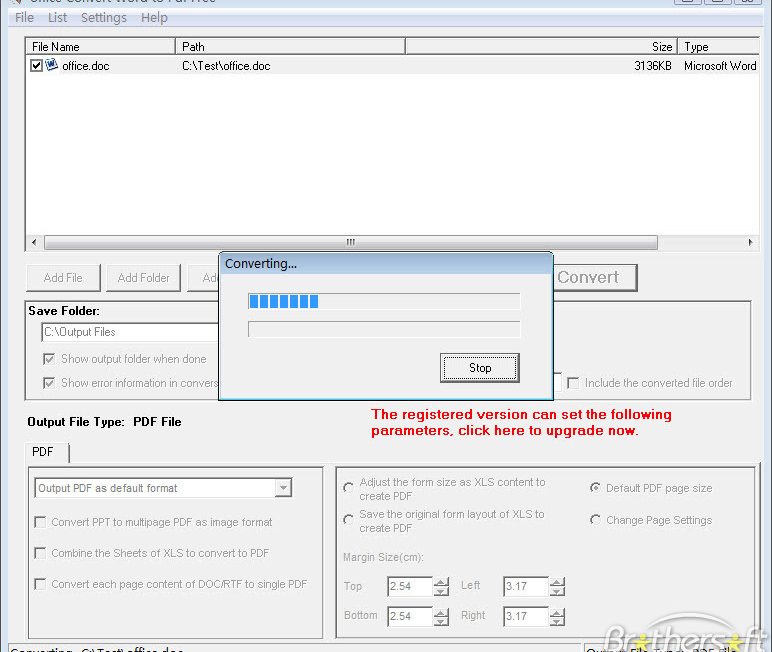Open the Settings menu
Screen dimensions: 772x652
click(104, 18)
